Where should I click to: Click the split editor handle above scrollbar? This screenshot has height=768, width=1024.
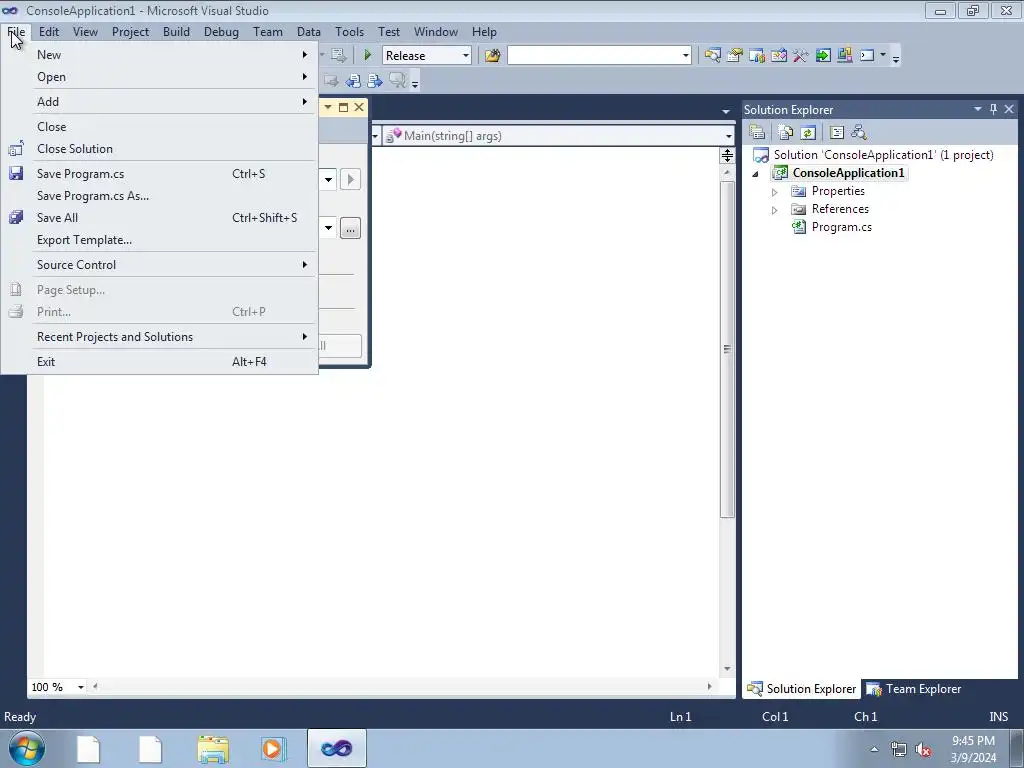727,155
